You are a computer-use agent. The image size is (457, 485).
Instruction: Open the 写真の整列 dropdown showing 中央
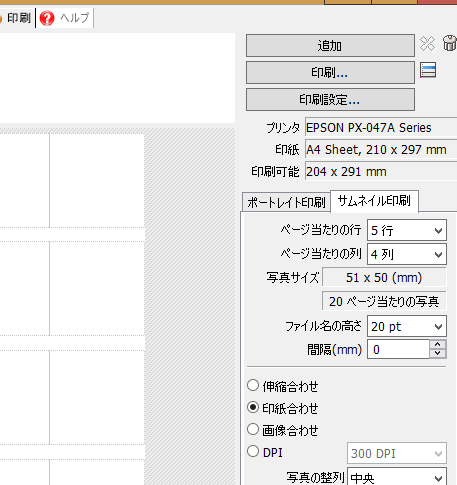pos(397,477)
